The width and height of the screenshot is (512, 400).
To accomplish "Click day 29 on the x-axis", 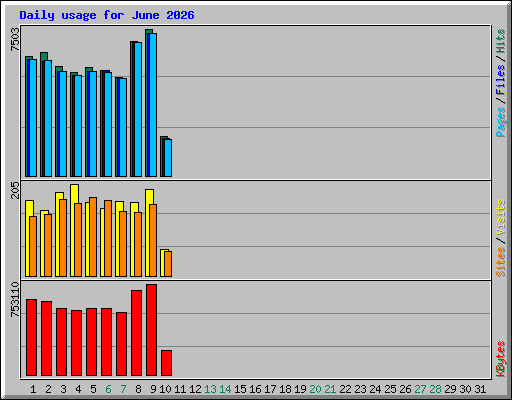I will coord(450,389).
